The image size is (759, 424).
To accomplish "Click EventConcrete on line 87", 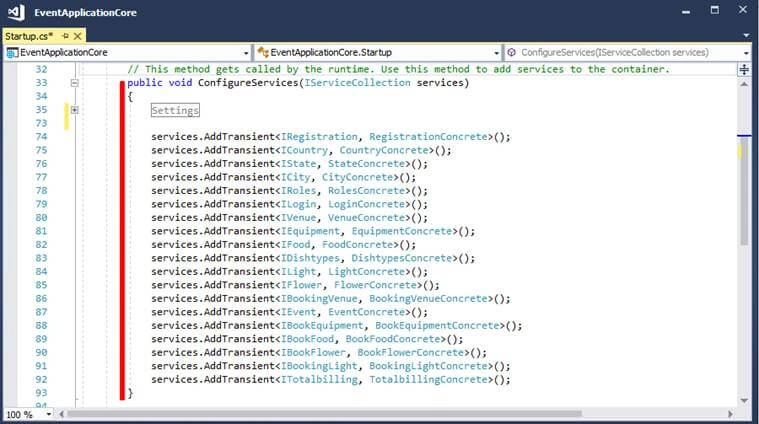I will tap(366, 312).
